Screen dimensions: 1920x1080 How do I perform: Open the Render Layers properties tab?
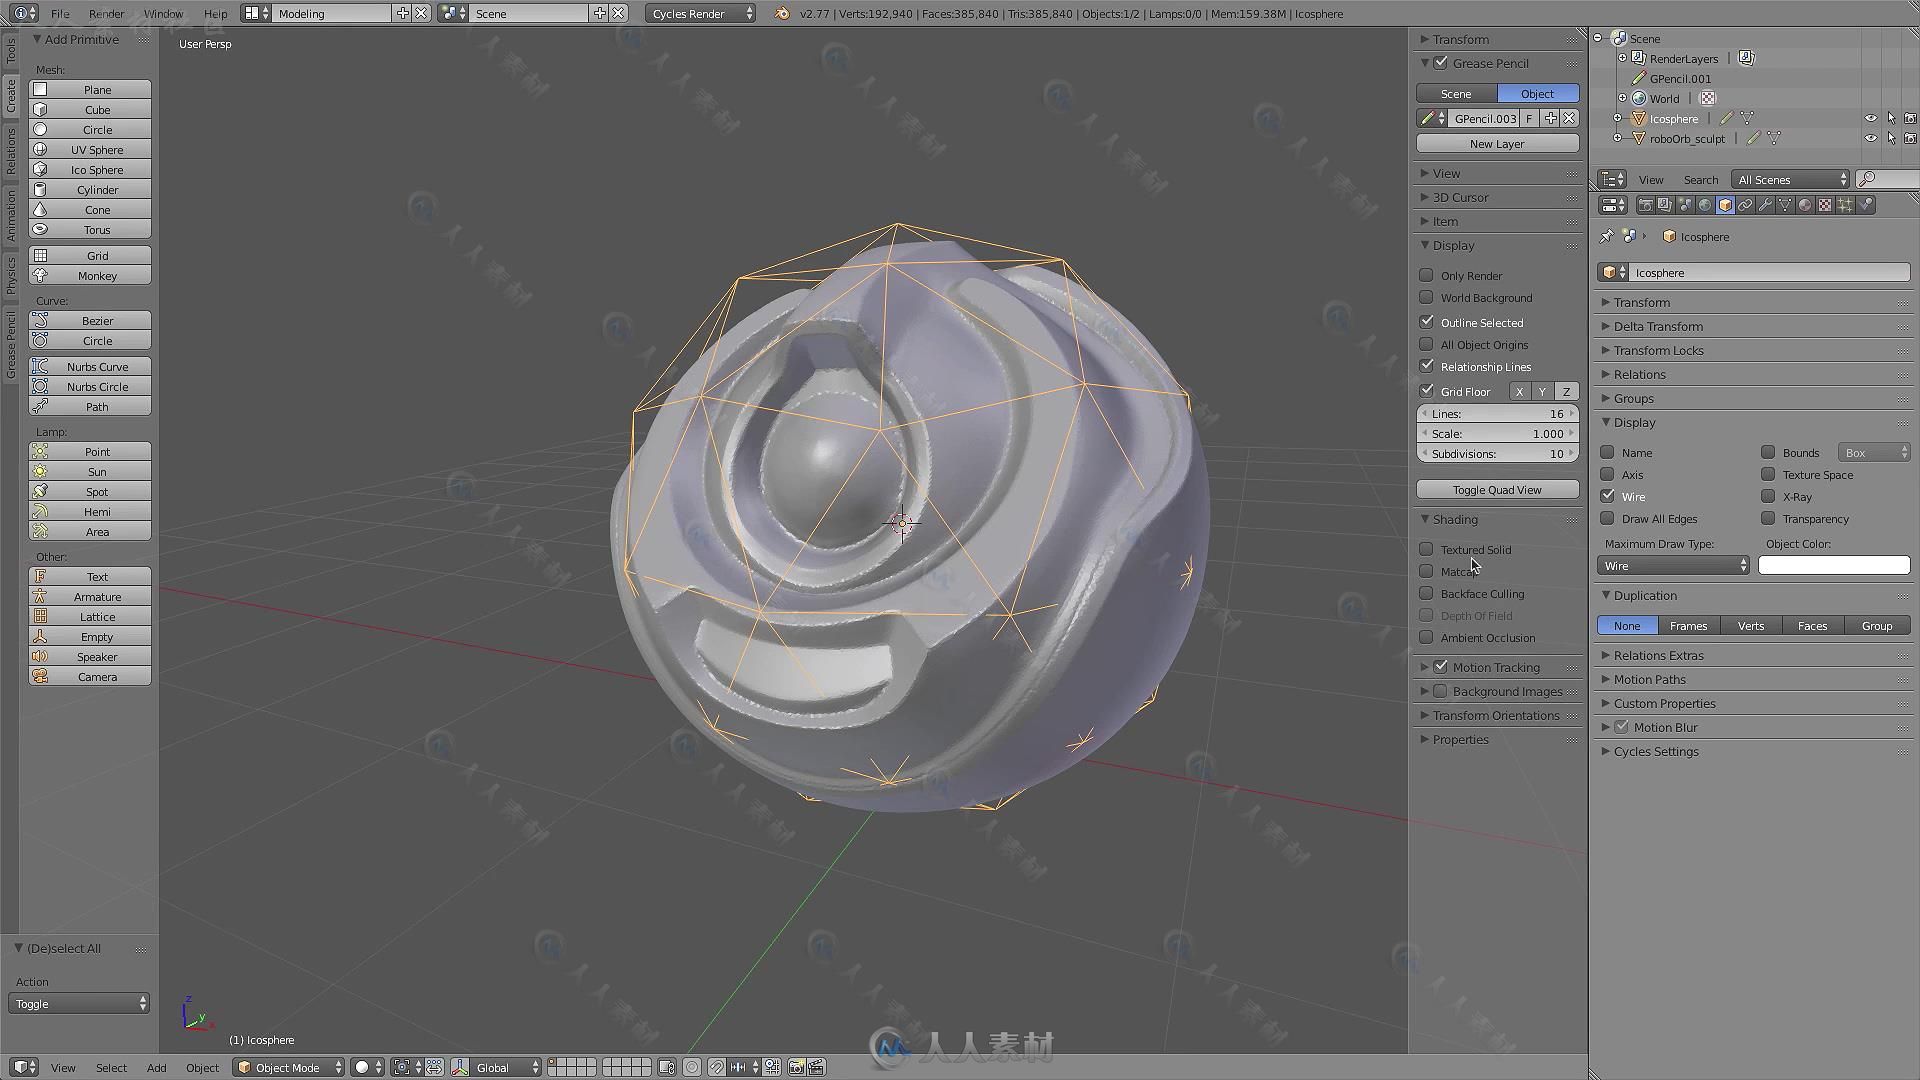pos(1665,205)
